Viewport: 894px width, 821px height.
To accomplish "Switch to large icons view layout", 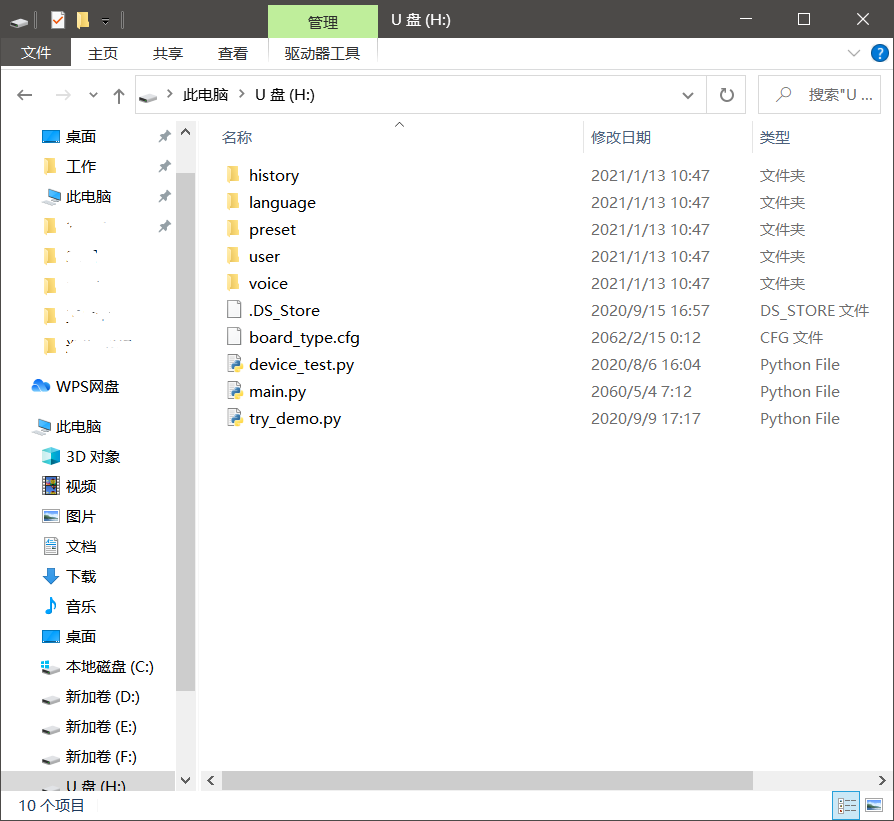I will pyautogui.click(x=873, y=805).
